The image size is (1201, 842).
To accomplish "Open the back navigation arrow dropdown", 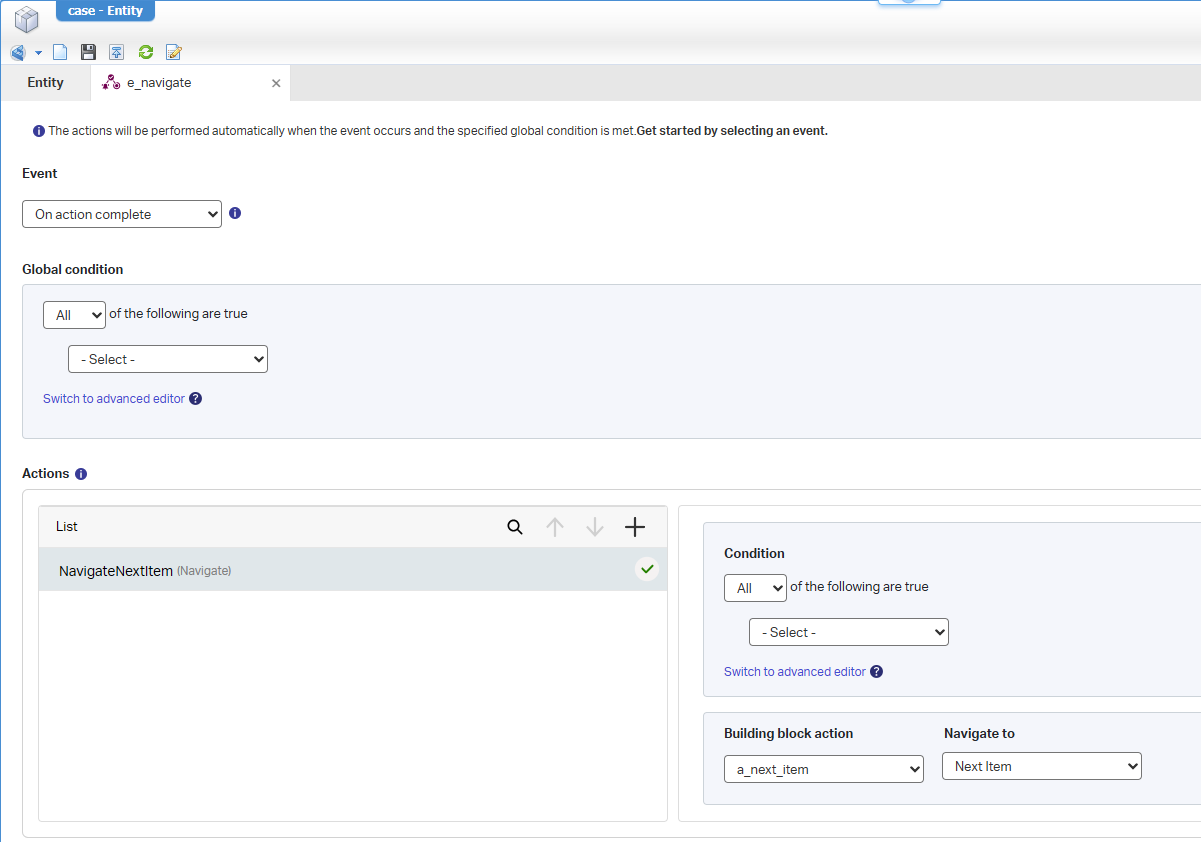I will 38,53.
